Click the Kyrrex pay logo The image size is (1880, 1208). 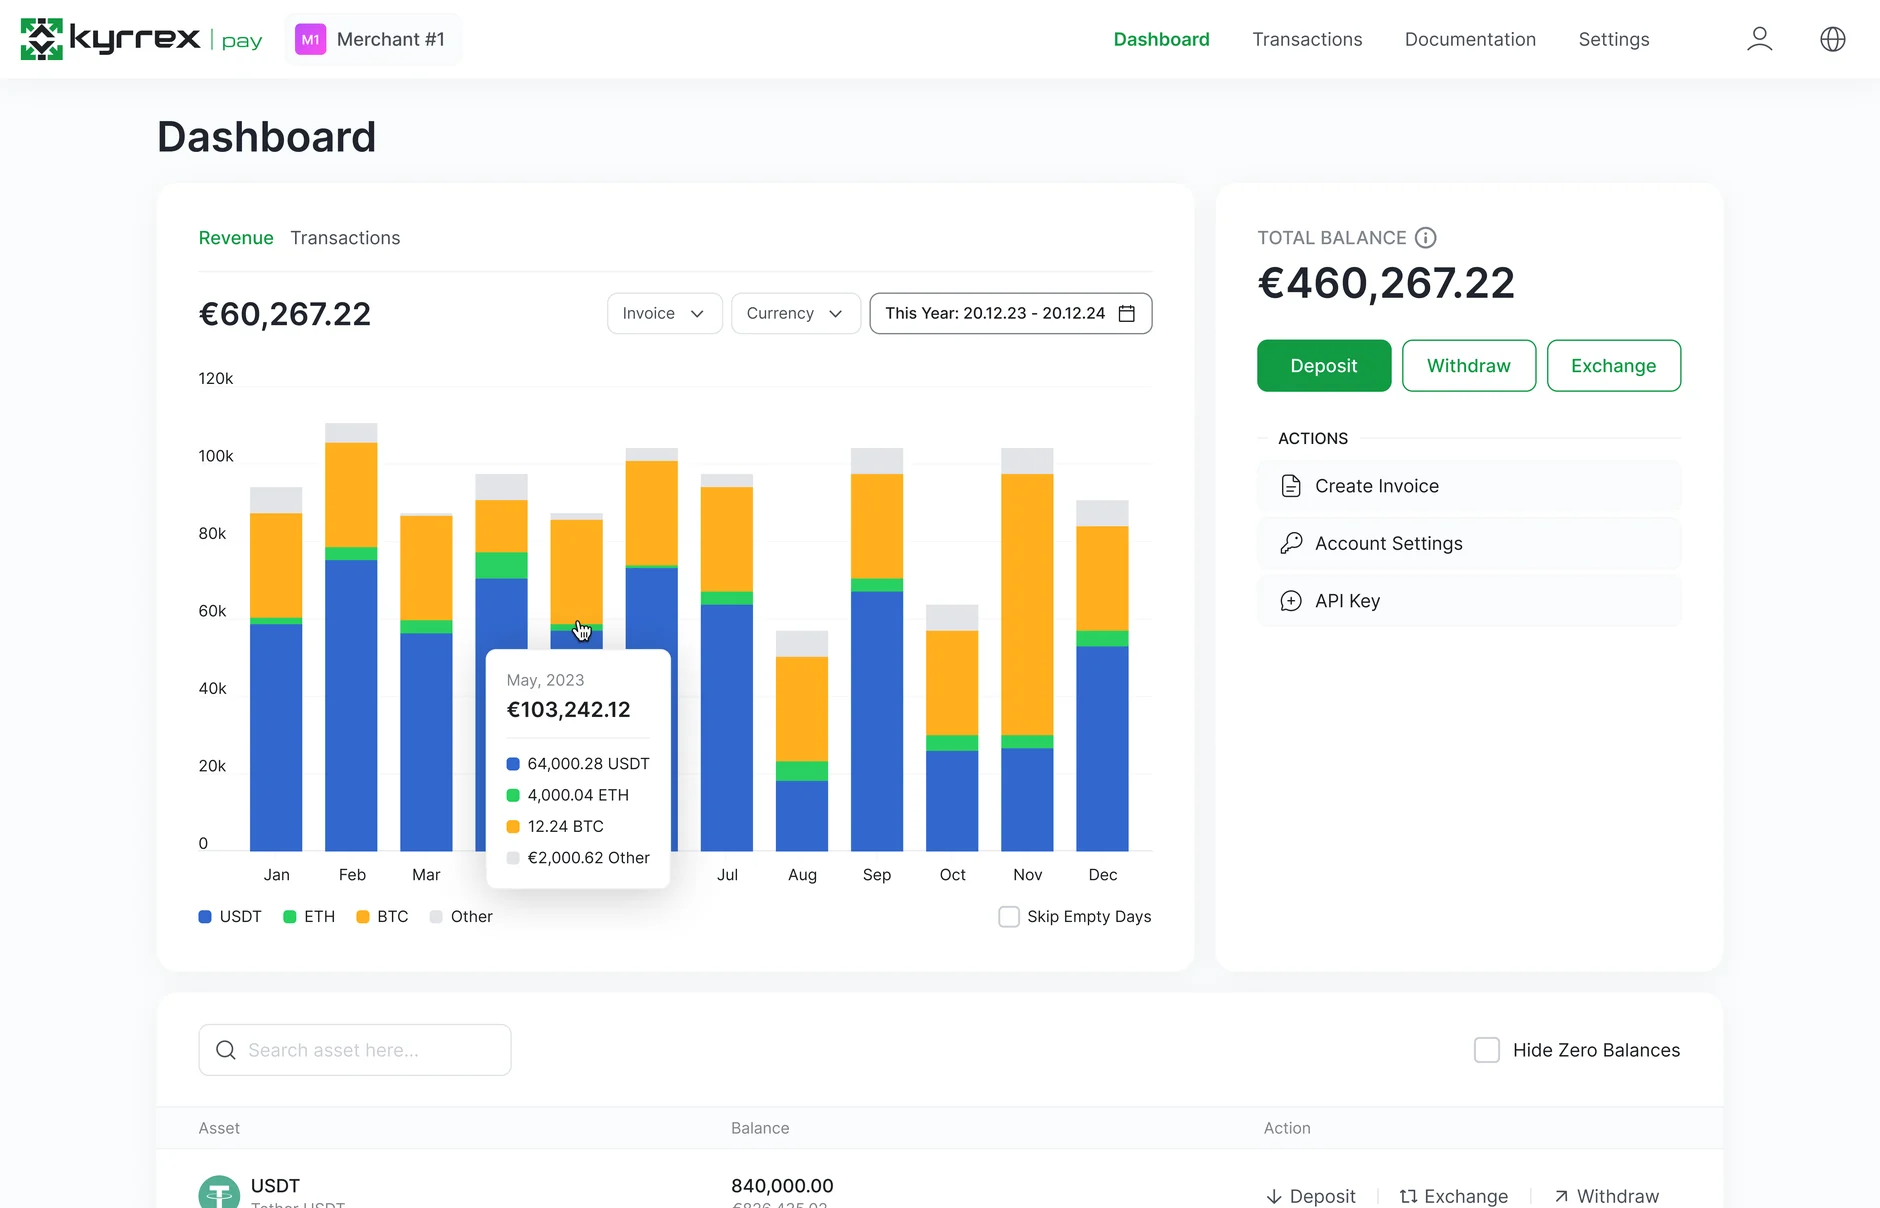coord(141,39)
